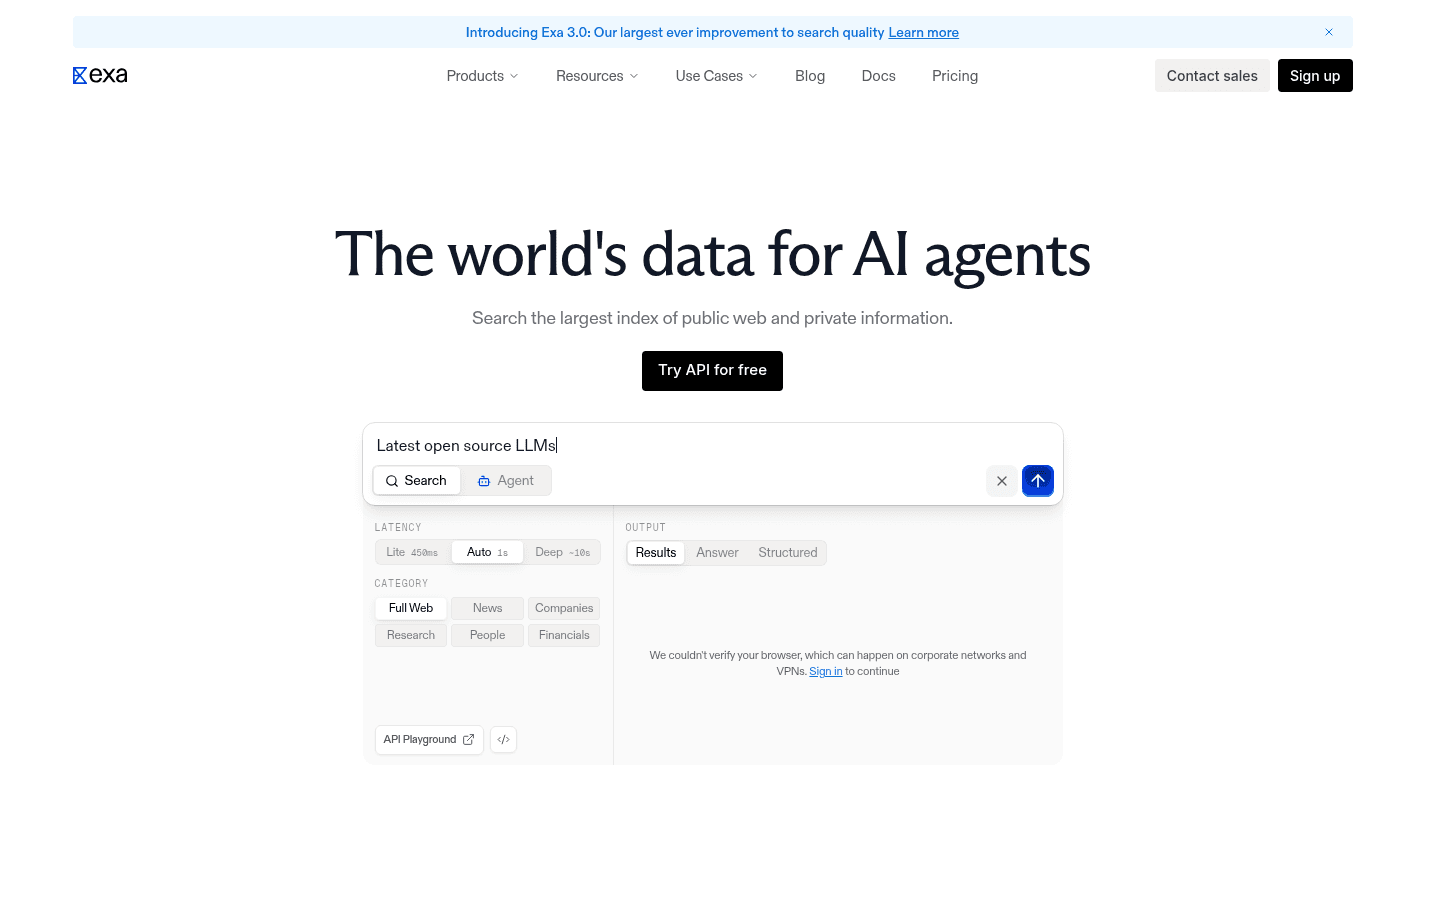The height and width of the screenshot is (900, 1440).
Task: Click Try API for free
Action: [712, 371]
